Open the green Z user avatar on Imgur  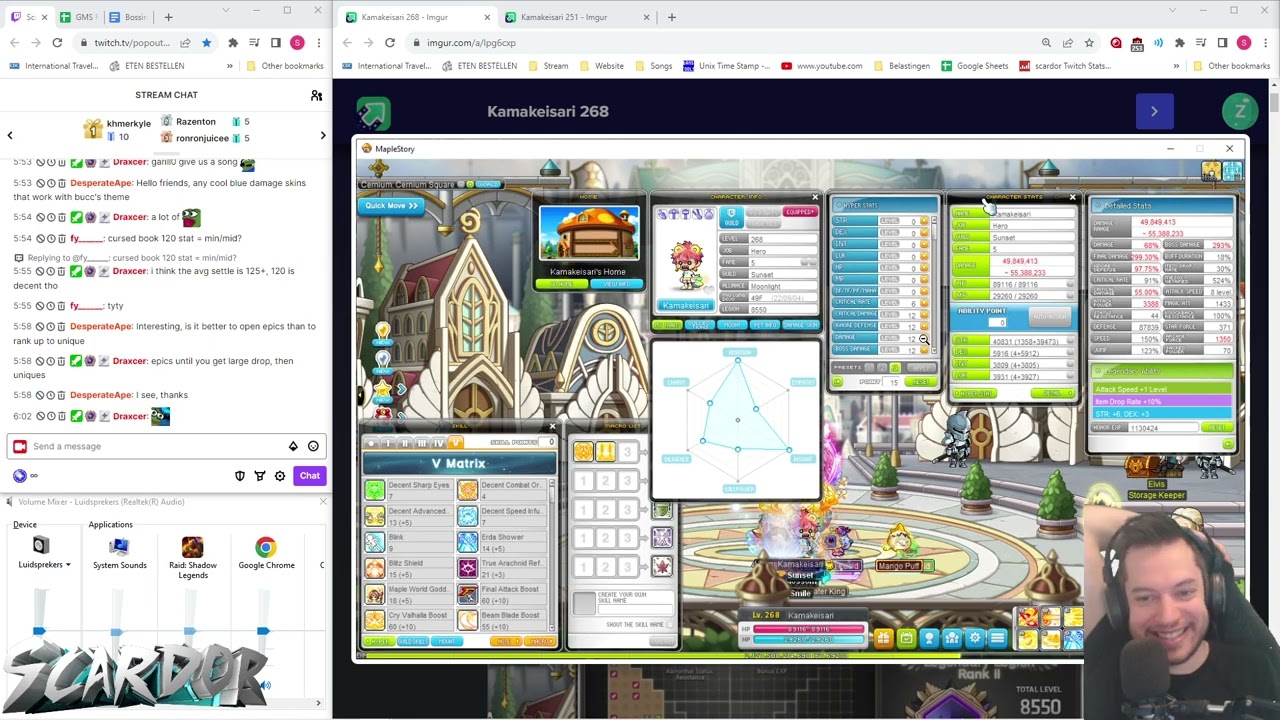click(x=1241, y=112)
